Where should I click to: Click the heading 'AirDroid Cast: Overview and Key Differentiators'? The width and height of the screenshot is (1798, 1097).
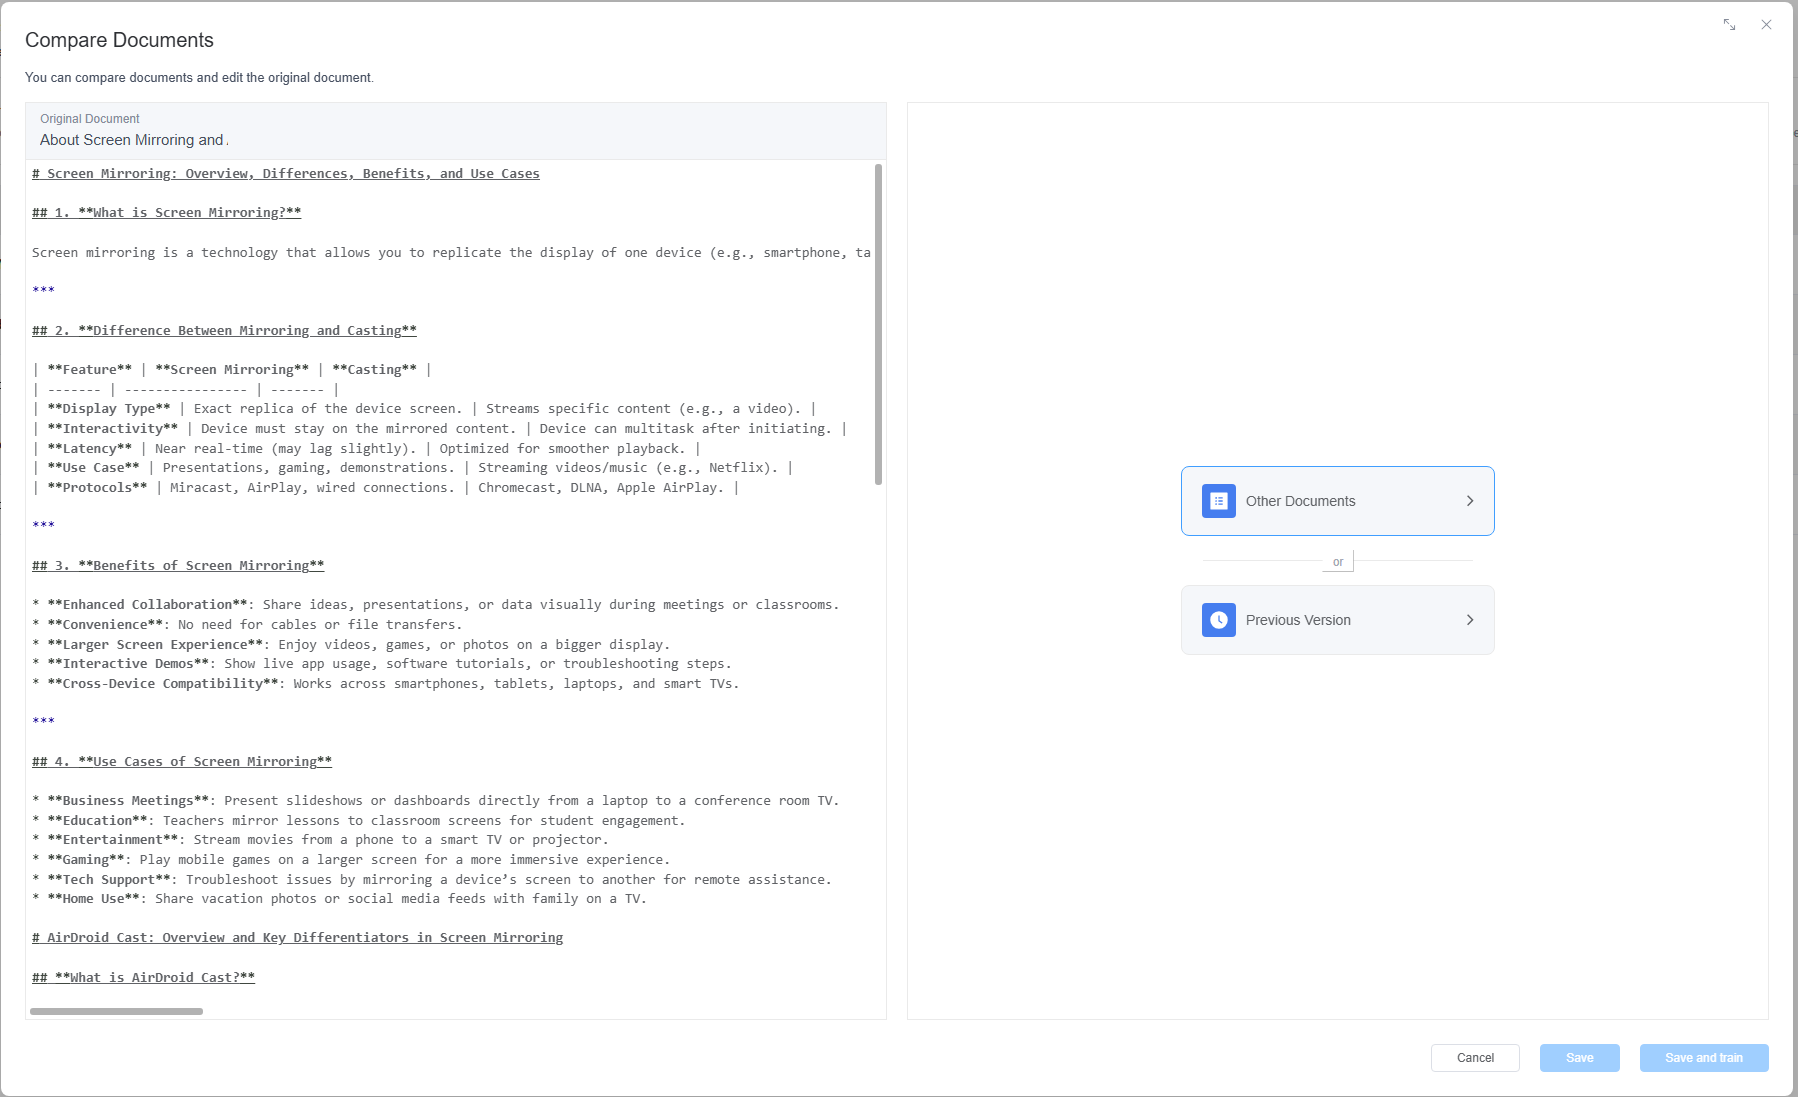coord(297,938)
